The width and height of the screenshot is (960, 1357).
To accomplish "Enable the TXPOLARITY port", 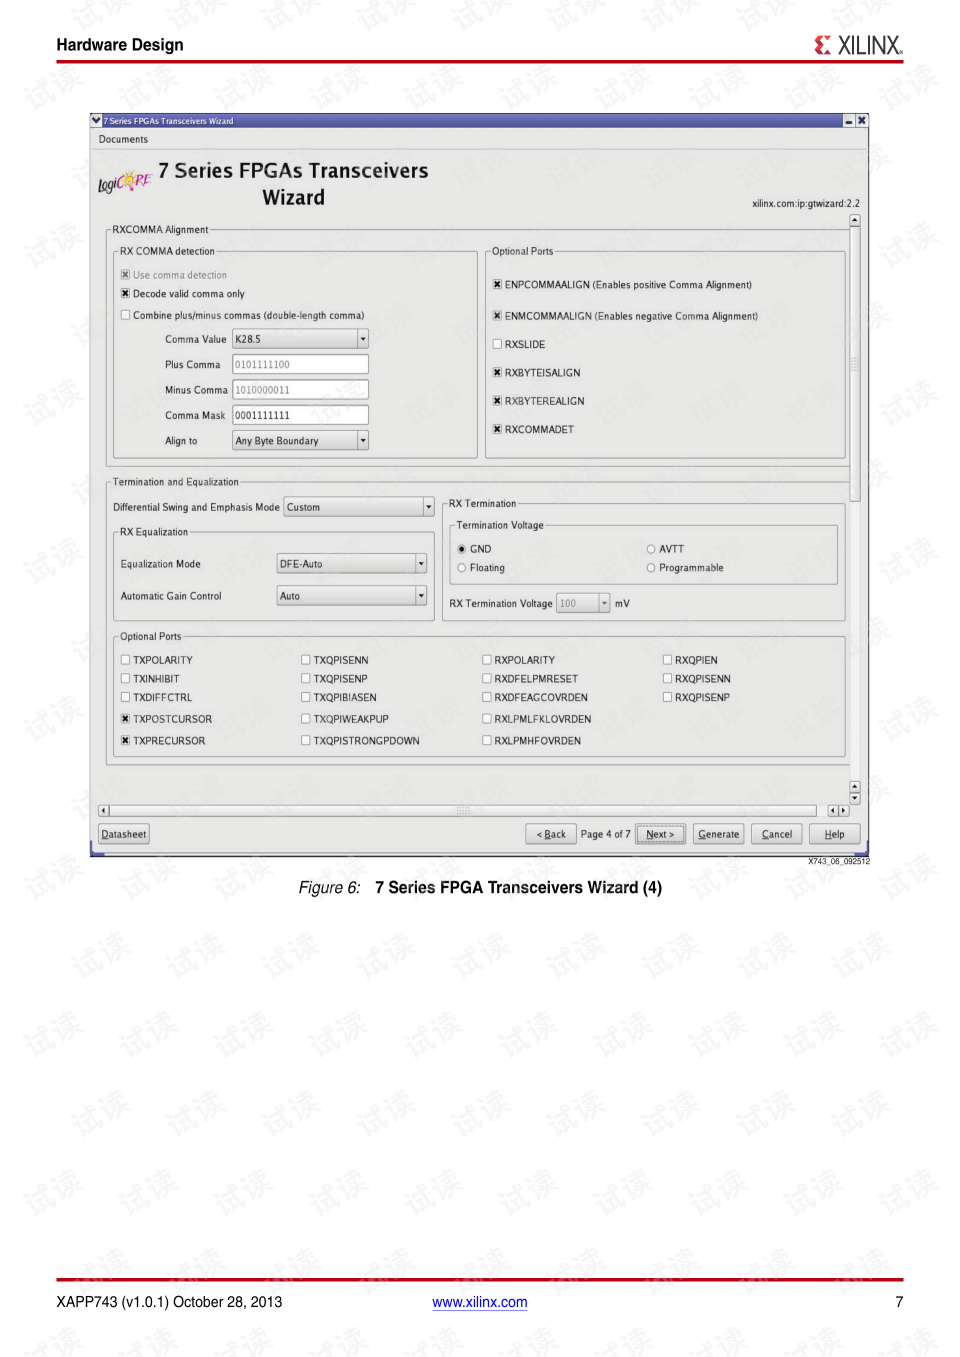I will (125, 660).
